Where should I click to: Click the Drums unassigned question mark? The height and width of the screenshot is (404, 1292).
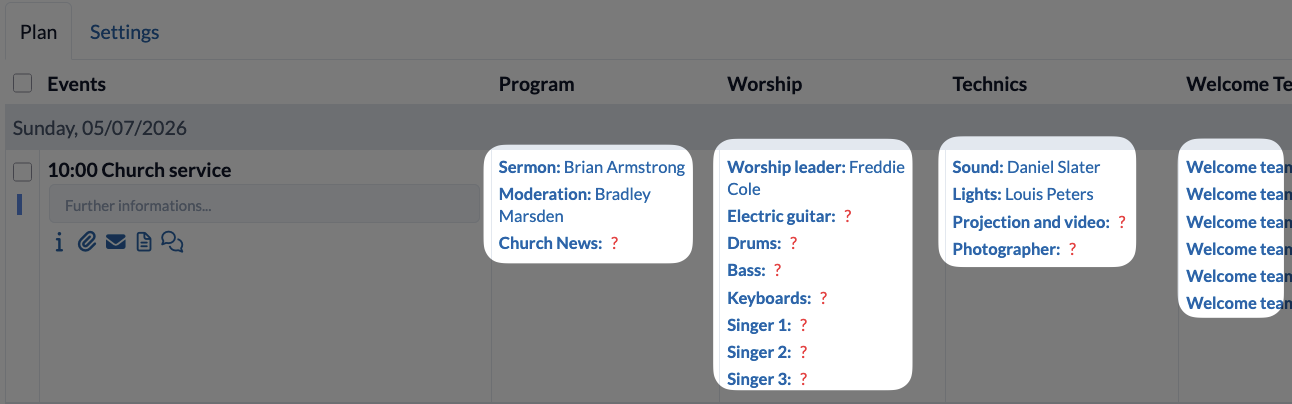[x=793, y=243]
